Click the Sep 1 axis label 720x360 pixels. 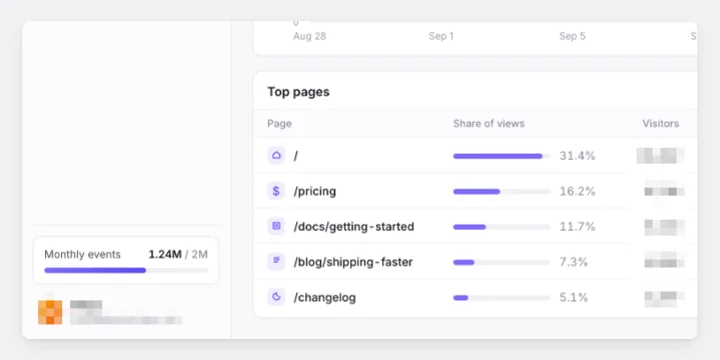441,36
